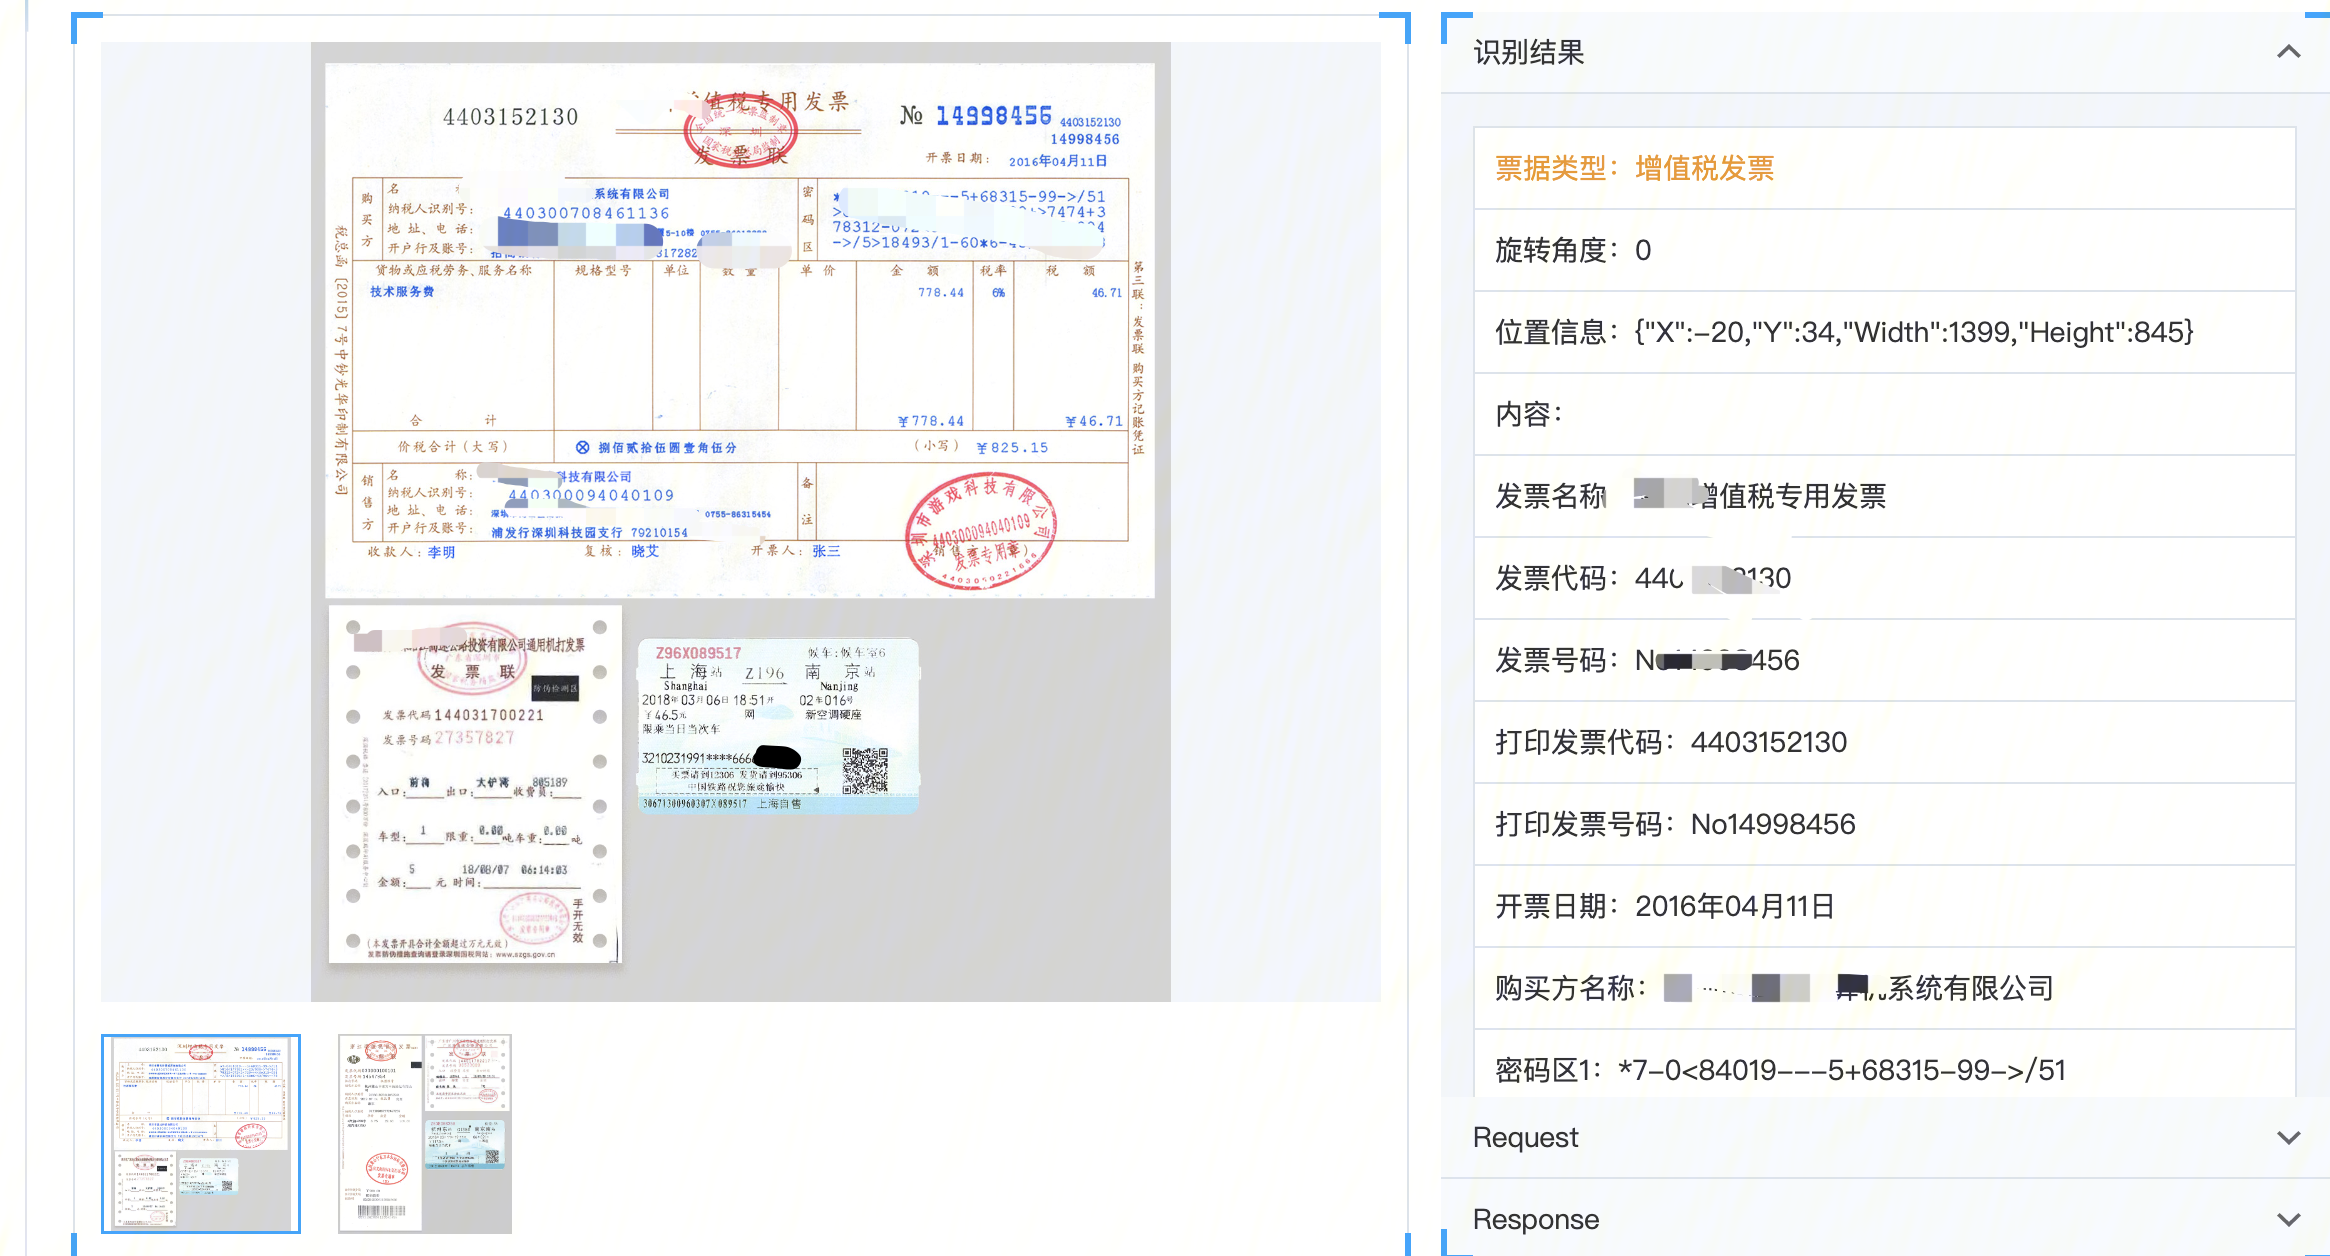Click the red seal stamp on invoice
This screenshot has height=1256, width=2330.
pyautogui.click(x=980, y=530)
